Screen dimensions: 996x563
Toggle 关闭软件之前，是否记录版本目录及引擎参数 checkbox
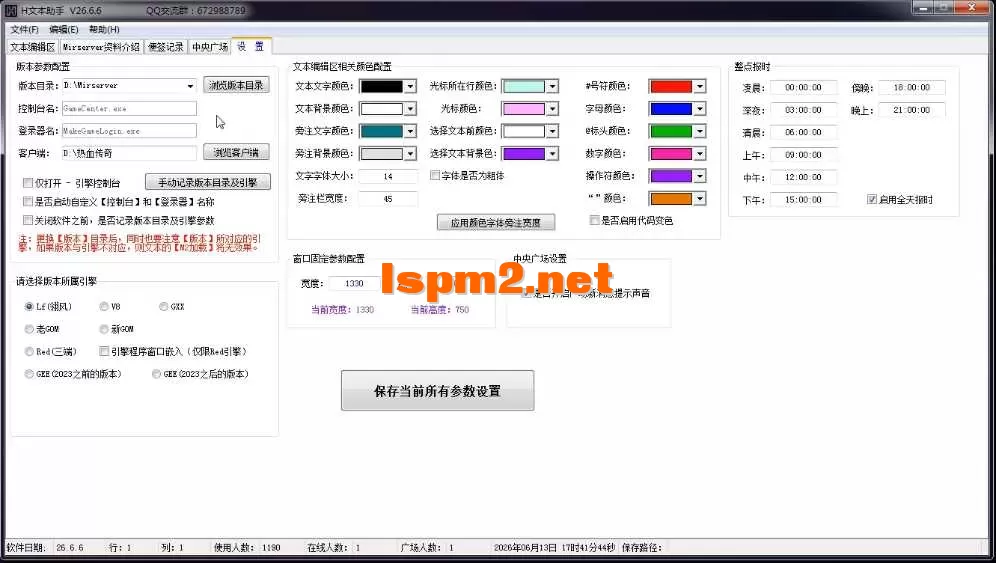pos(28,220)
